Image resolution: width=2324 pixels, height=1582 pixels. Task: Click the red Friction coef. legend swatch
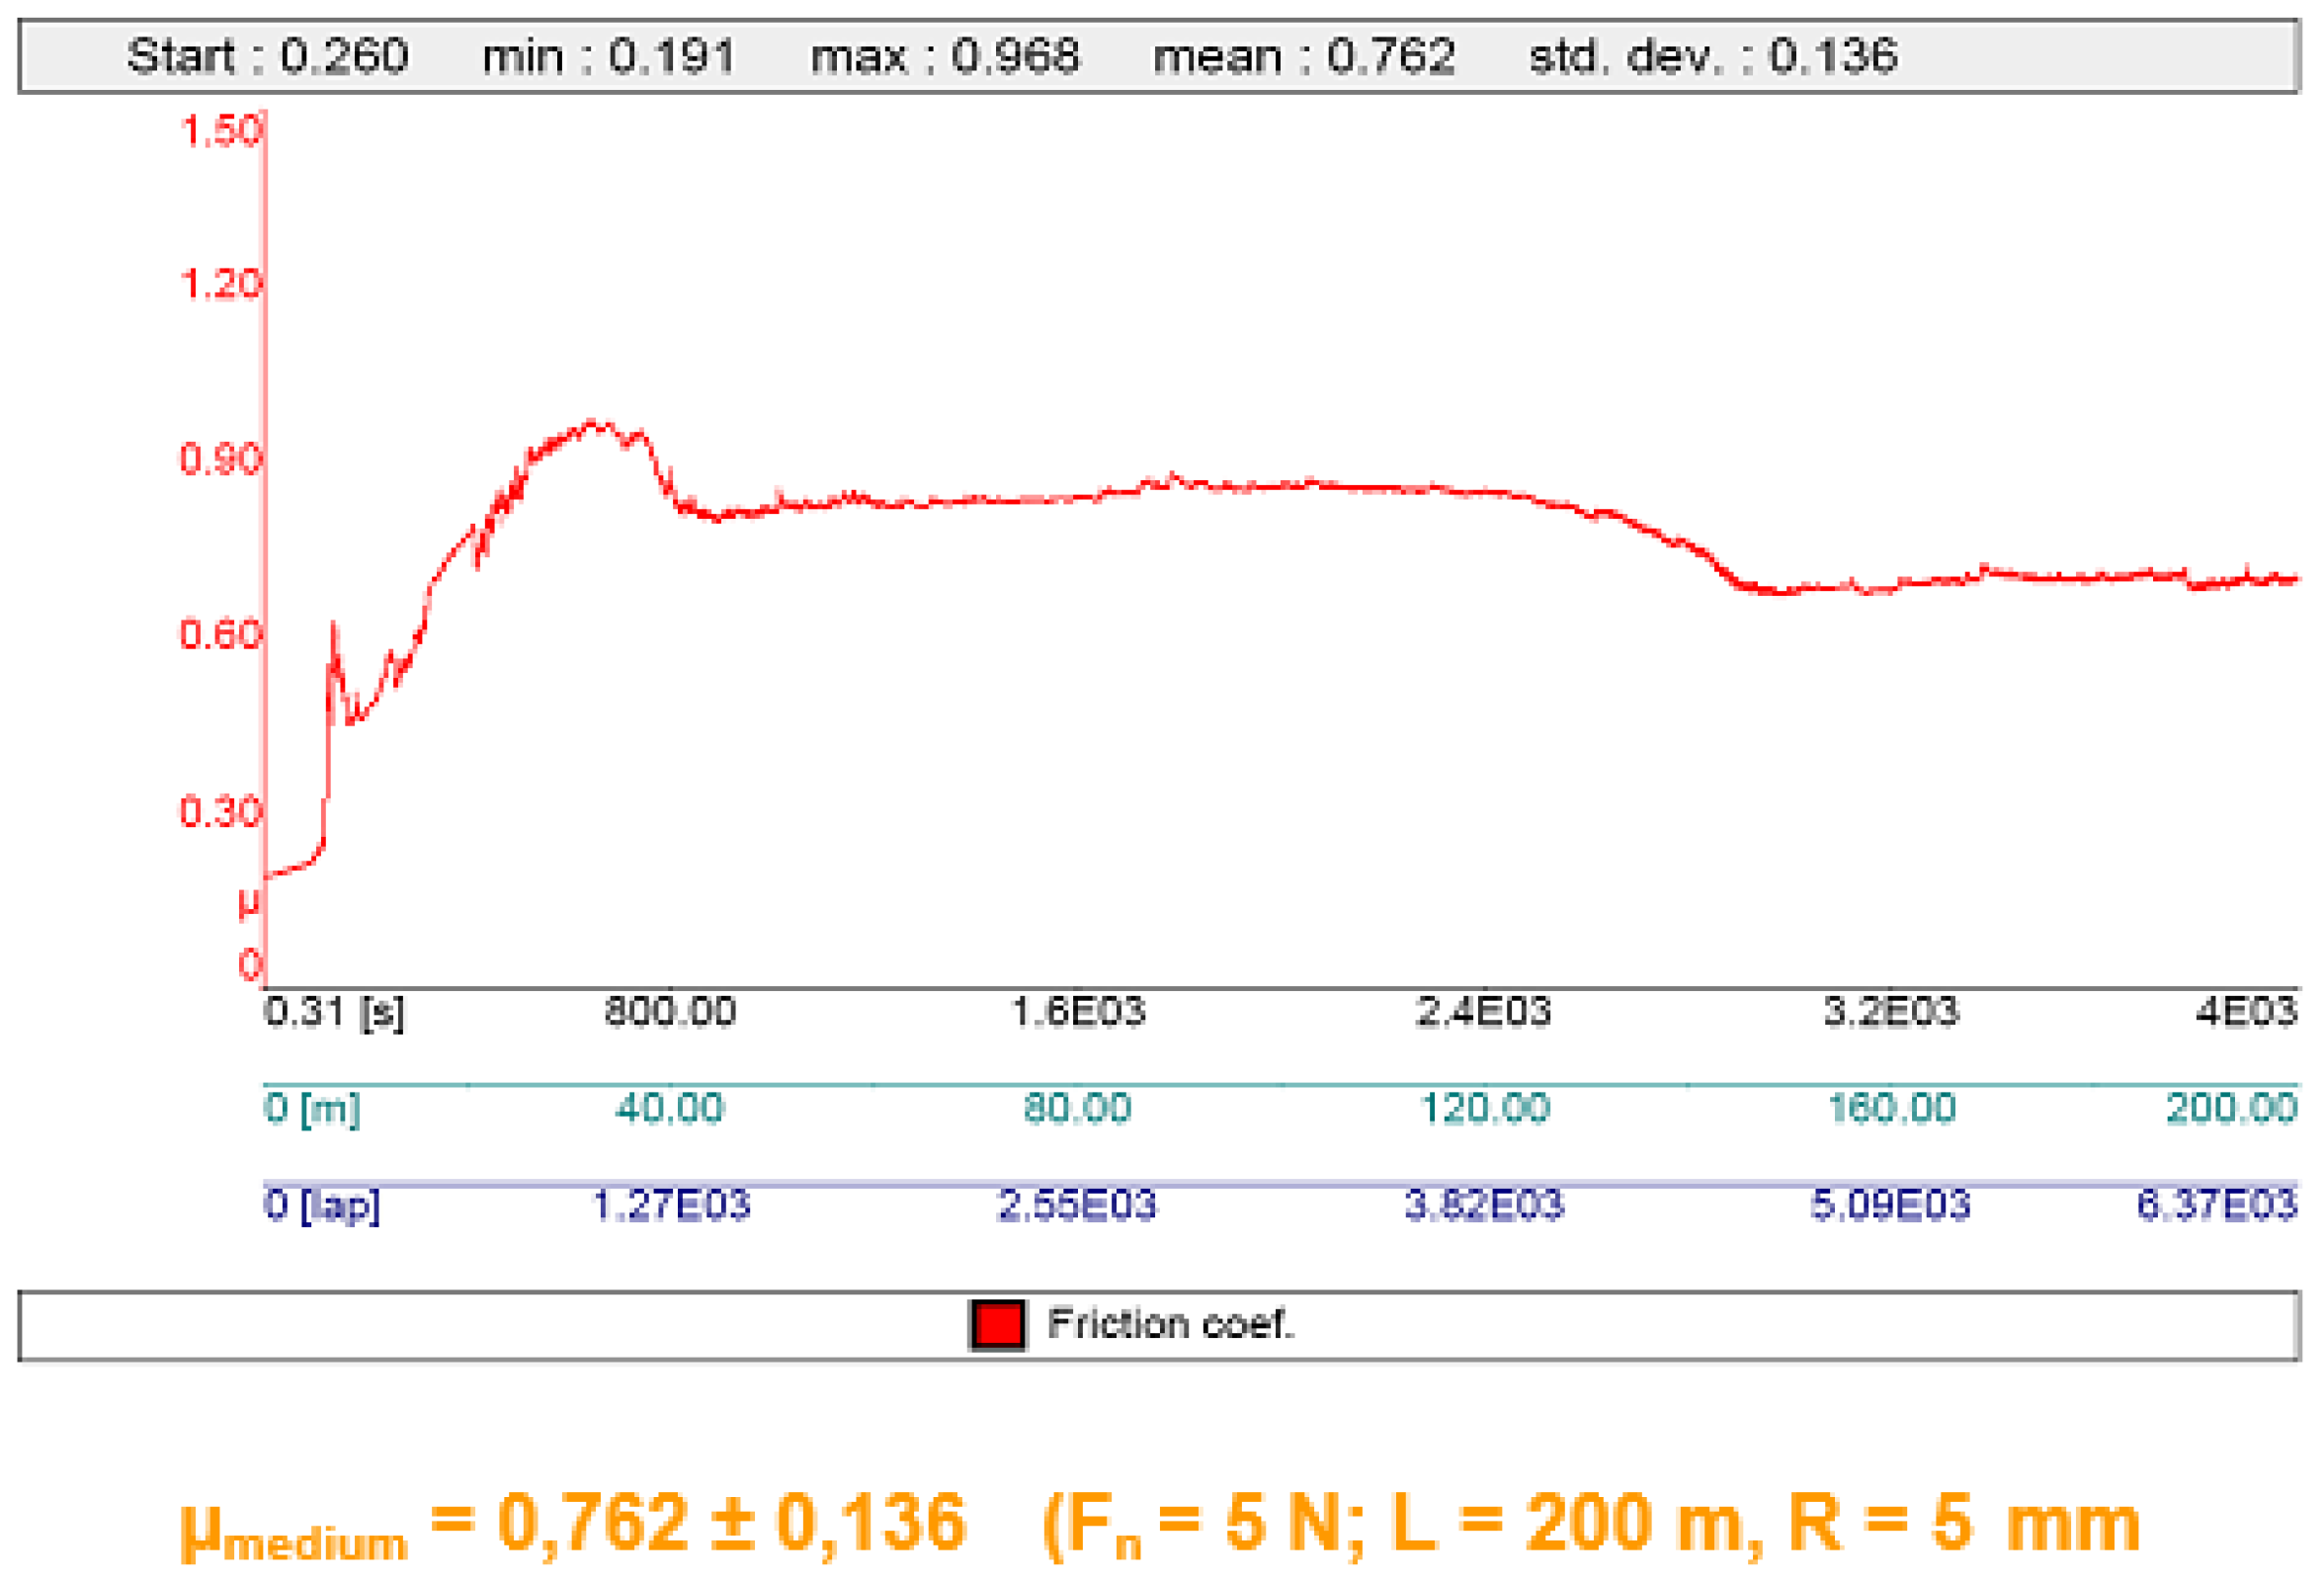[997, 1325]
